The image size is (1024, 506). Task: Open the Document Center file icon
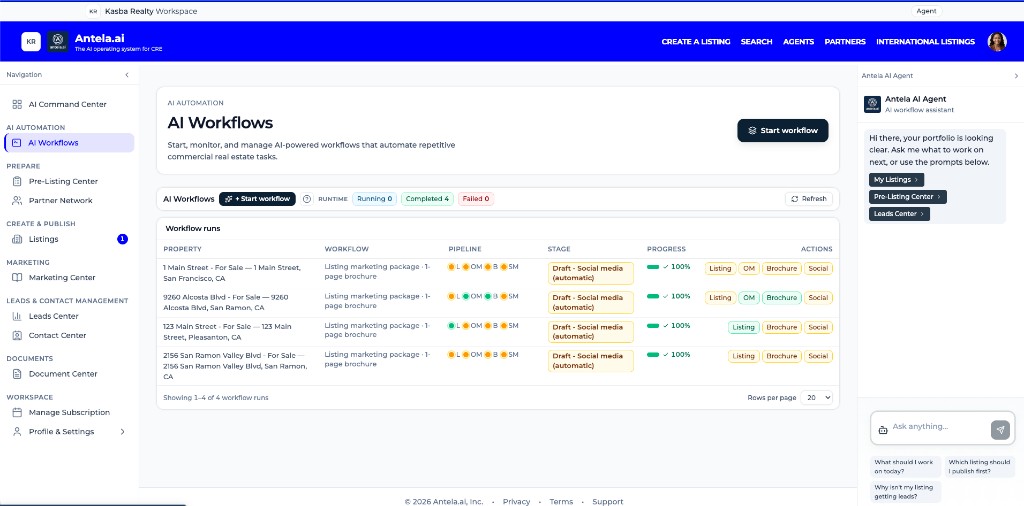pos(17,374)
